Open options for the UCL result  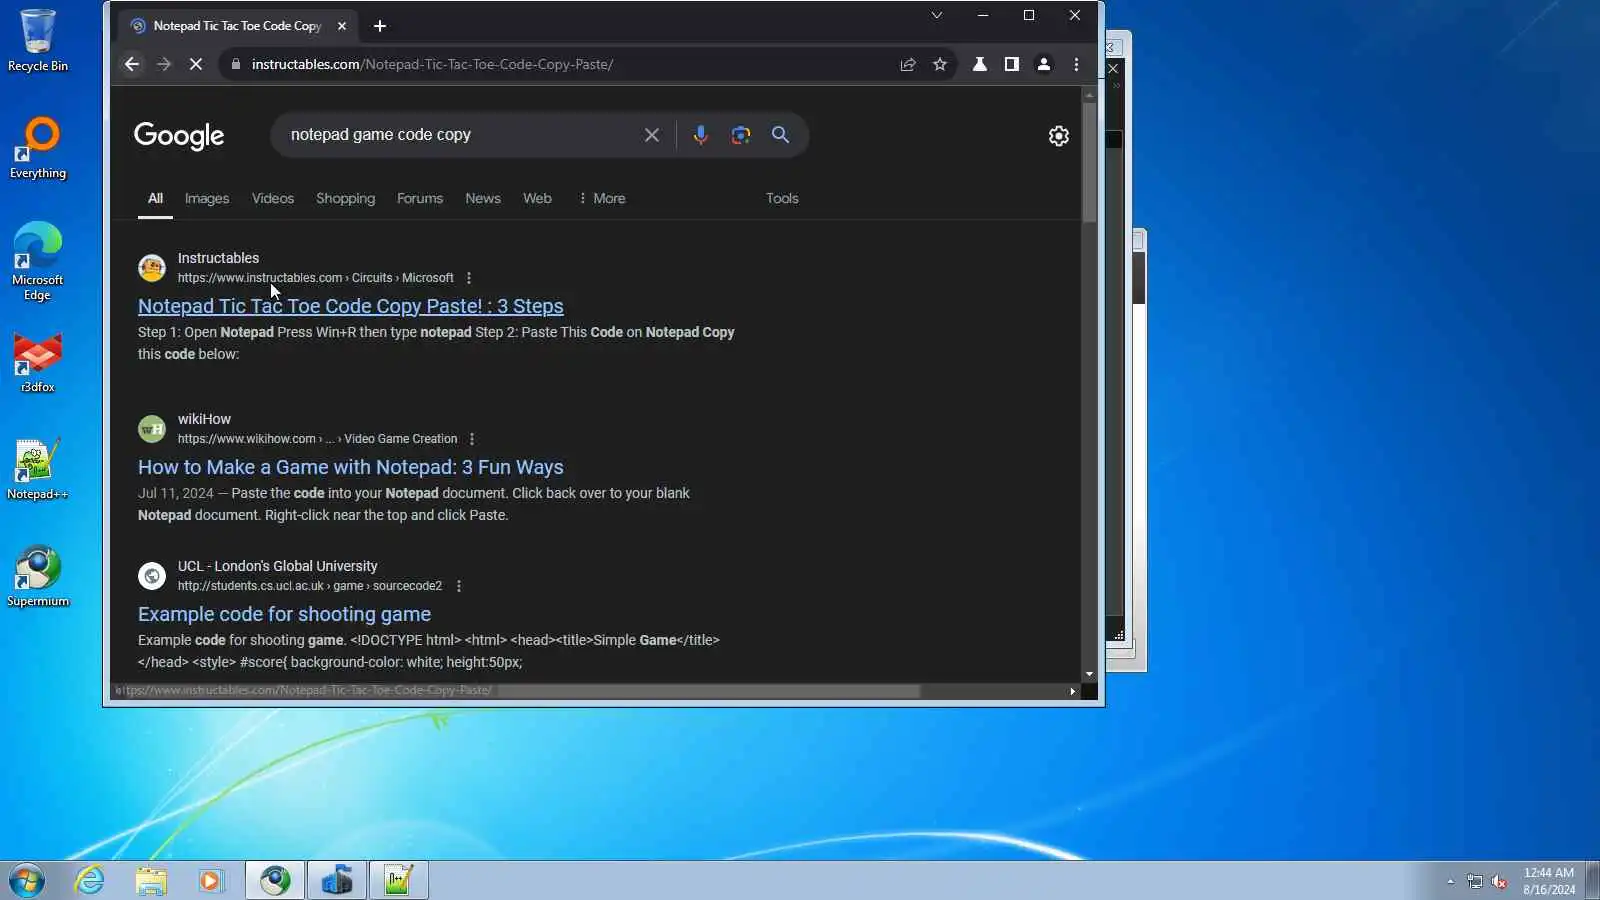click(x=459, y=586)
